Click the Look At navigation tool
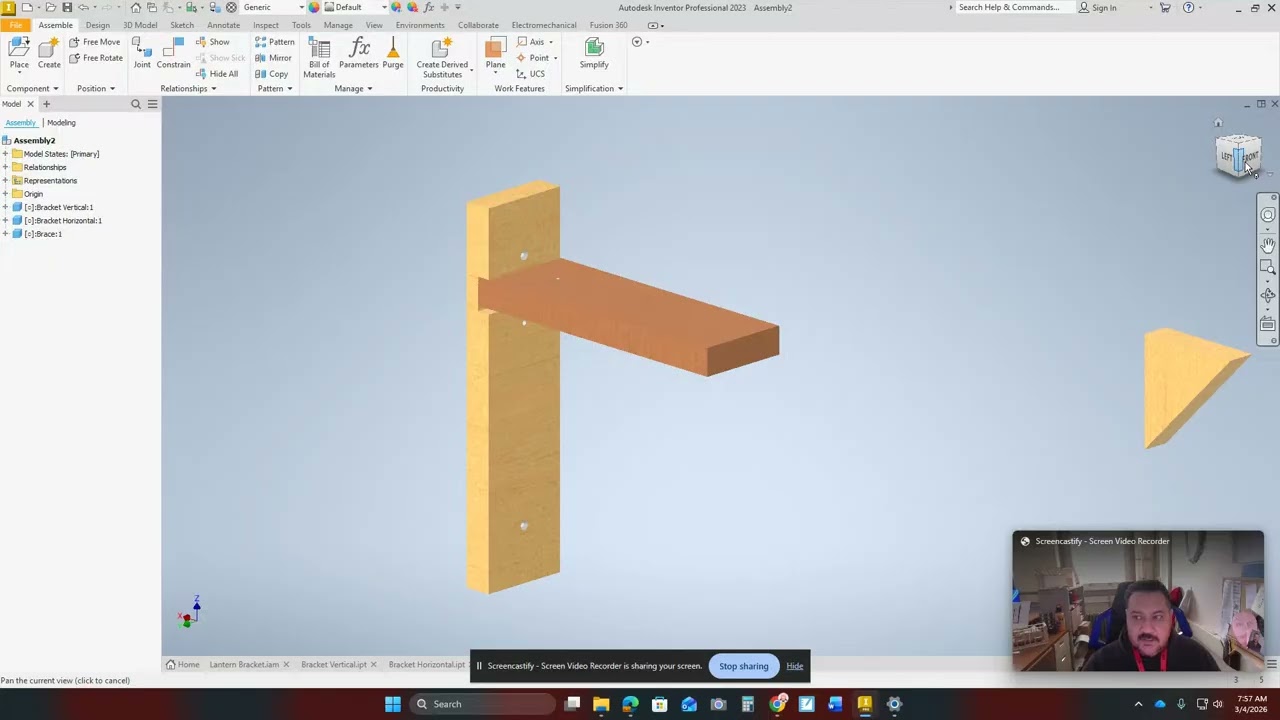The height and width of the screenshot is (720, 1280). [1268, 324]
